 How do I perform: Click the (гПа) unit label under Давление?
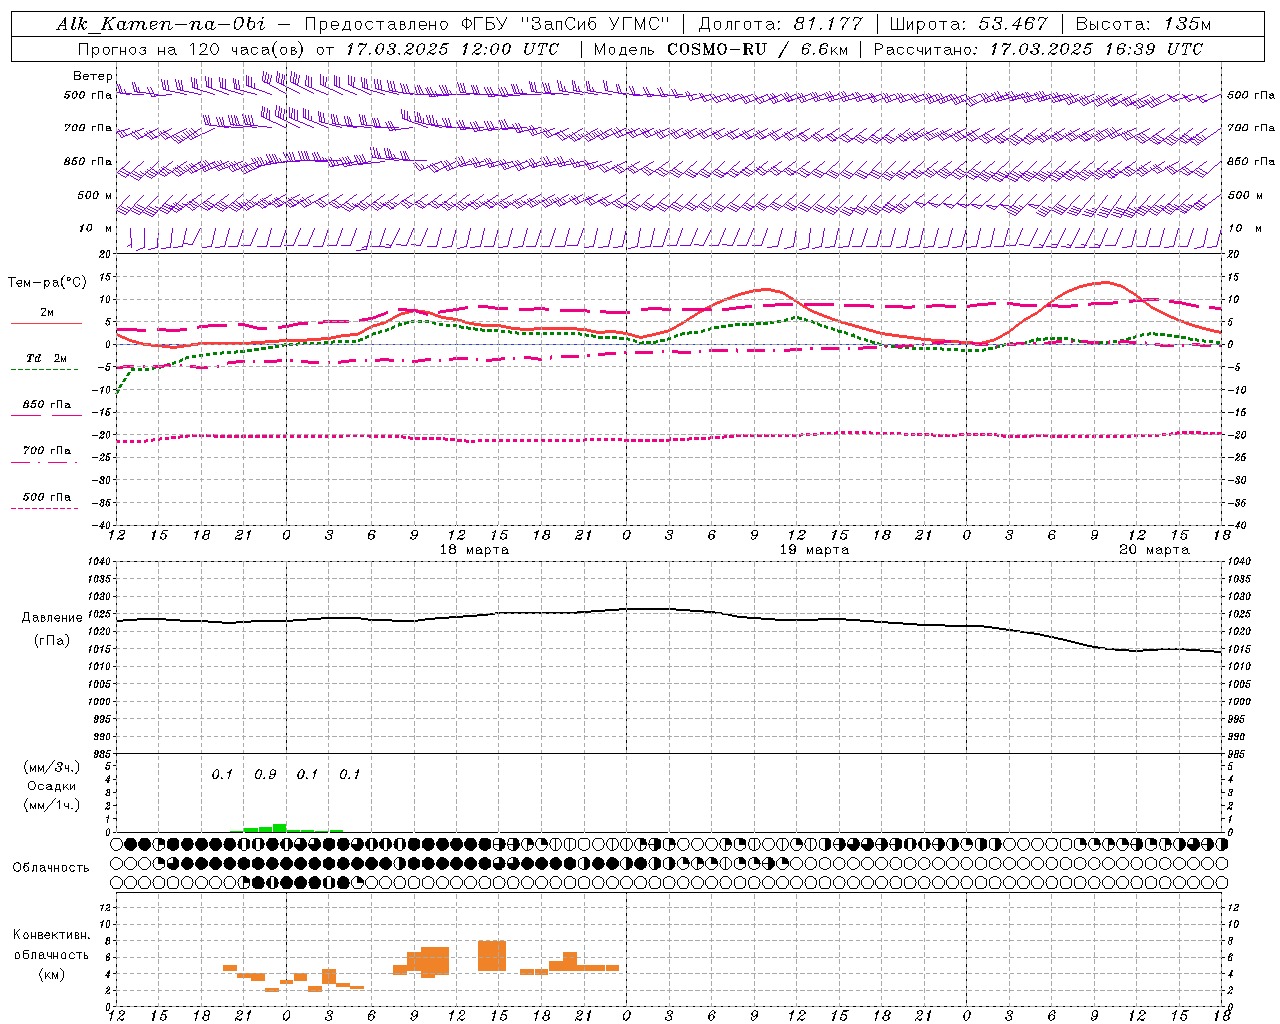[52, 641]
